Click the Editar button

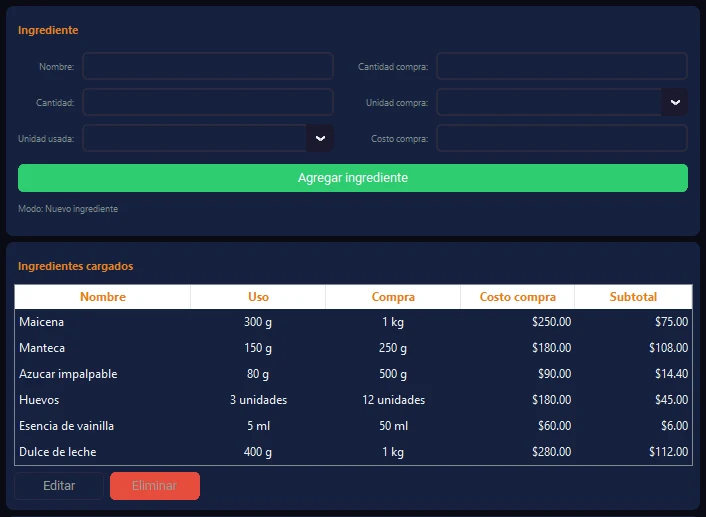pyautogui.click(x=59, y=486)
